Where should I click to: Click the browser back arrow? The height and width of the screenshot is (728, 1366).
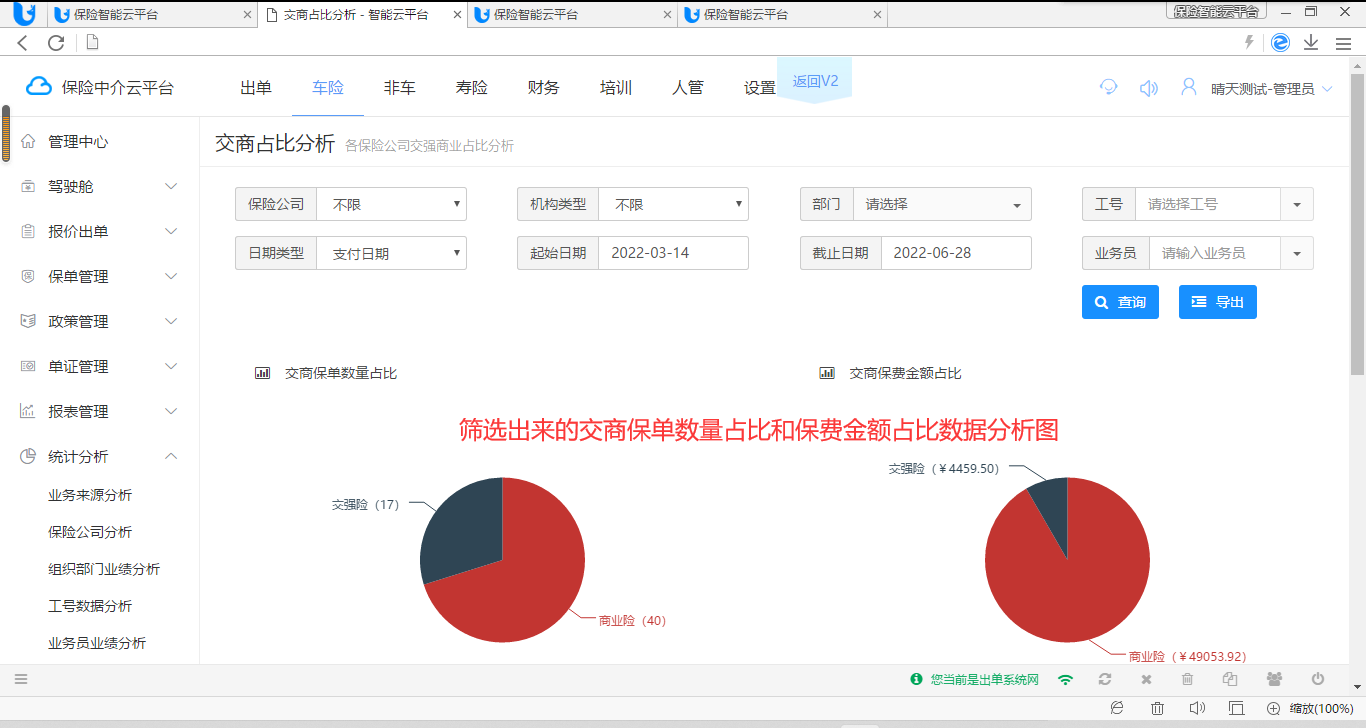click(x=23, y=43)
